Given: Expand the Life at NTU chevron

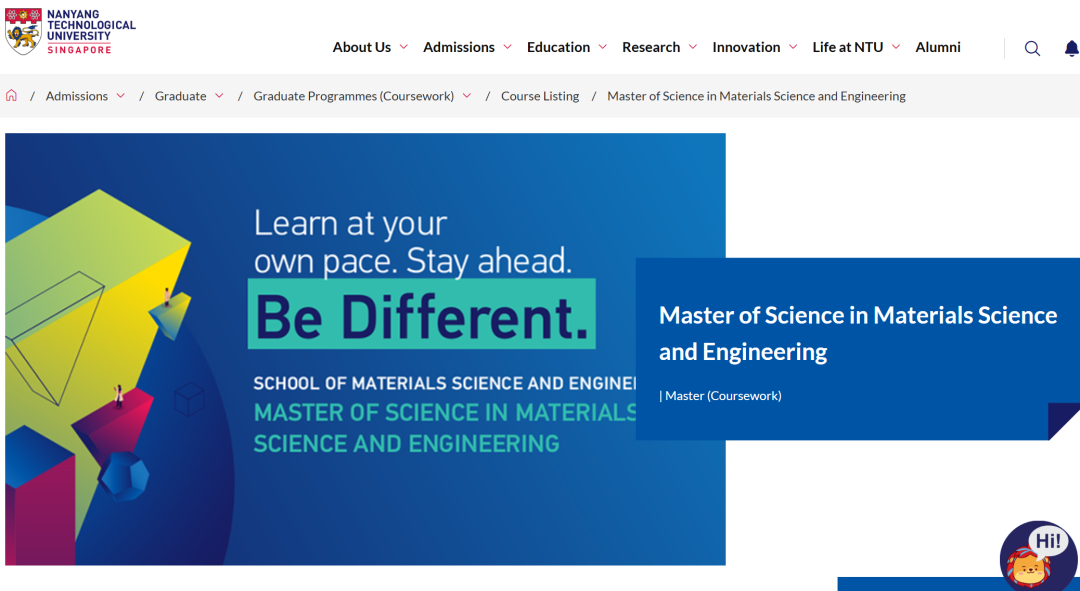Looking at the screenshot, I should tap(896, 47).
